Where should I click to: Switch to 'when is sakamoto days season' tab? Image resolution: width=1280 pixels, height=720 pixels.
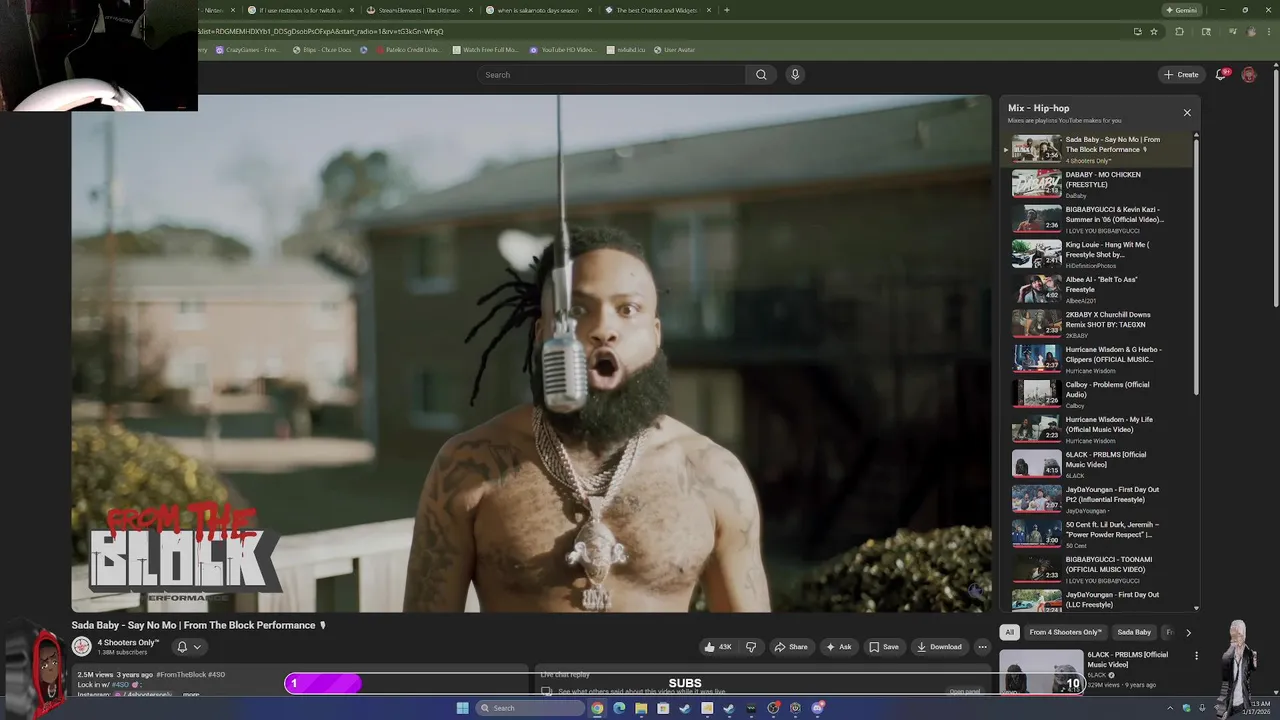tap(538, 10)
